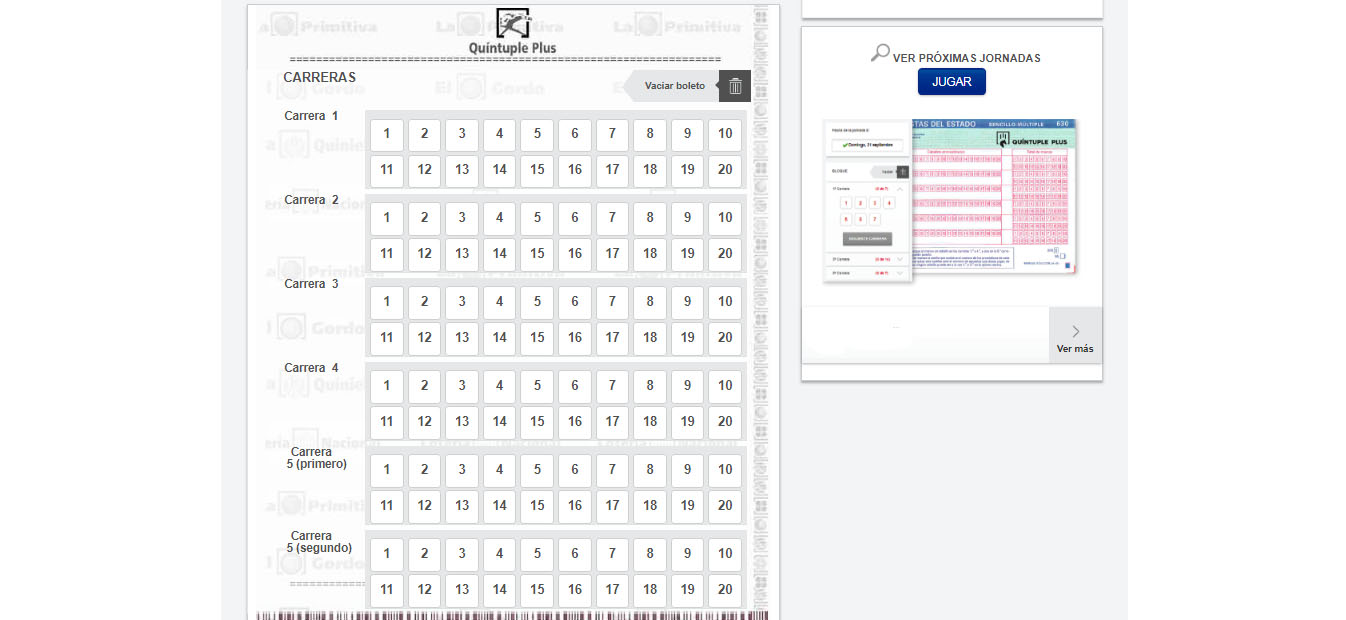The width and height of the screenshot is (1346, 620).
Task: Select number 20 in Carrera 4
Action: 725,423
